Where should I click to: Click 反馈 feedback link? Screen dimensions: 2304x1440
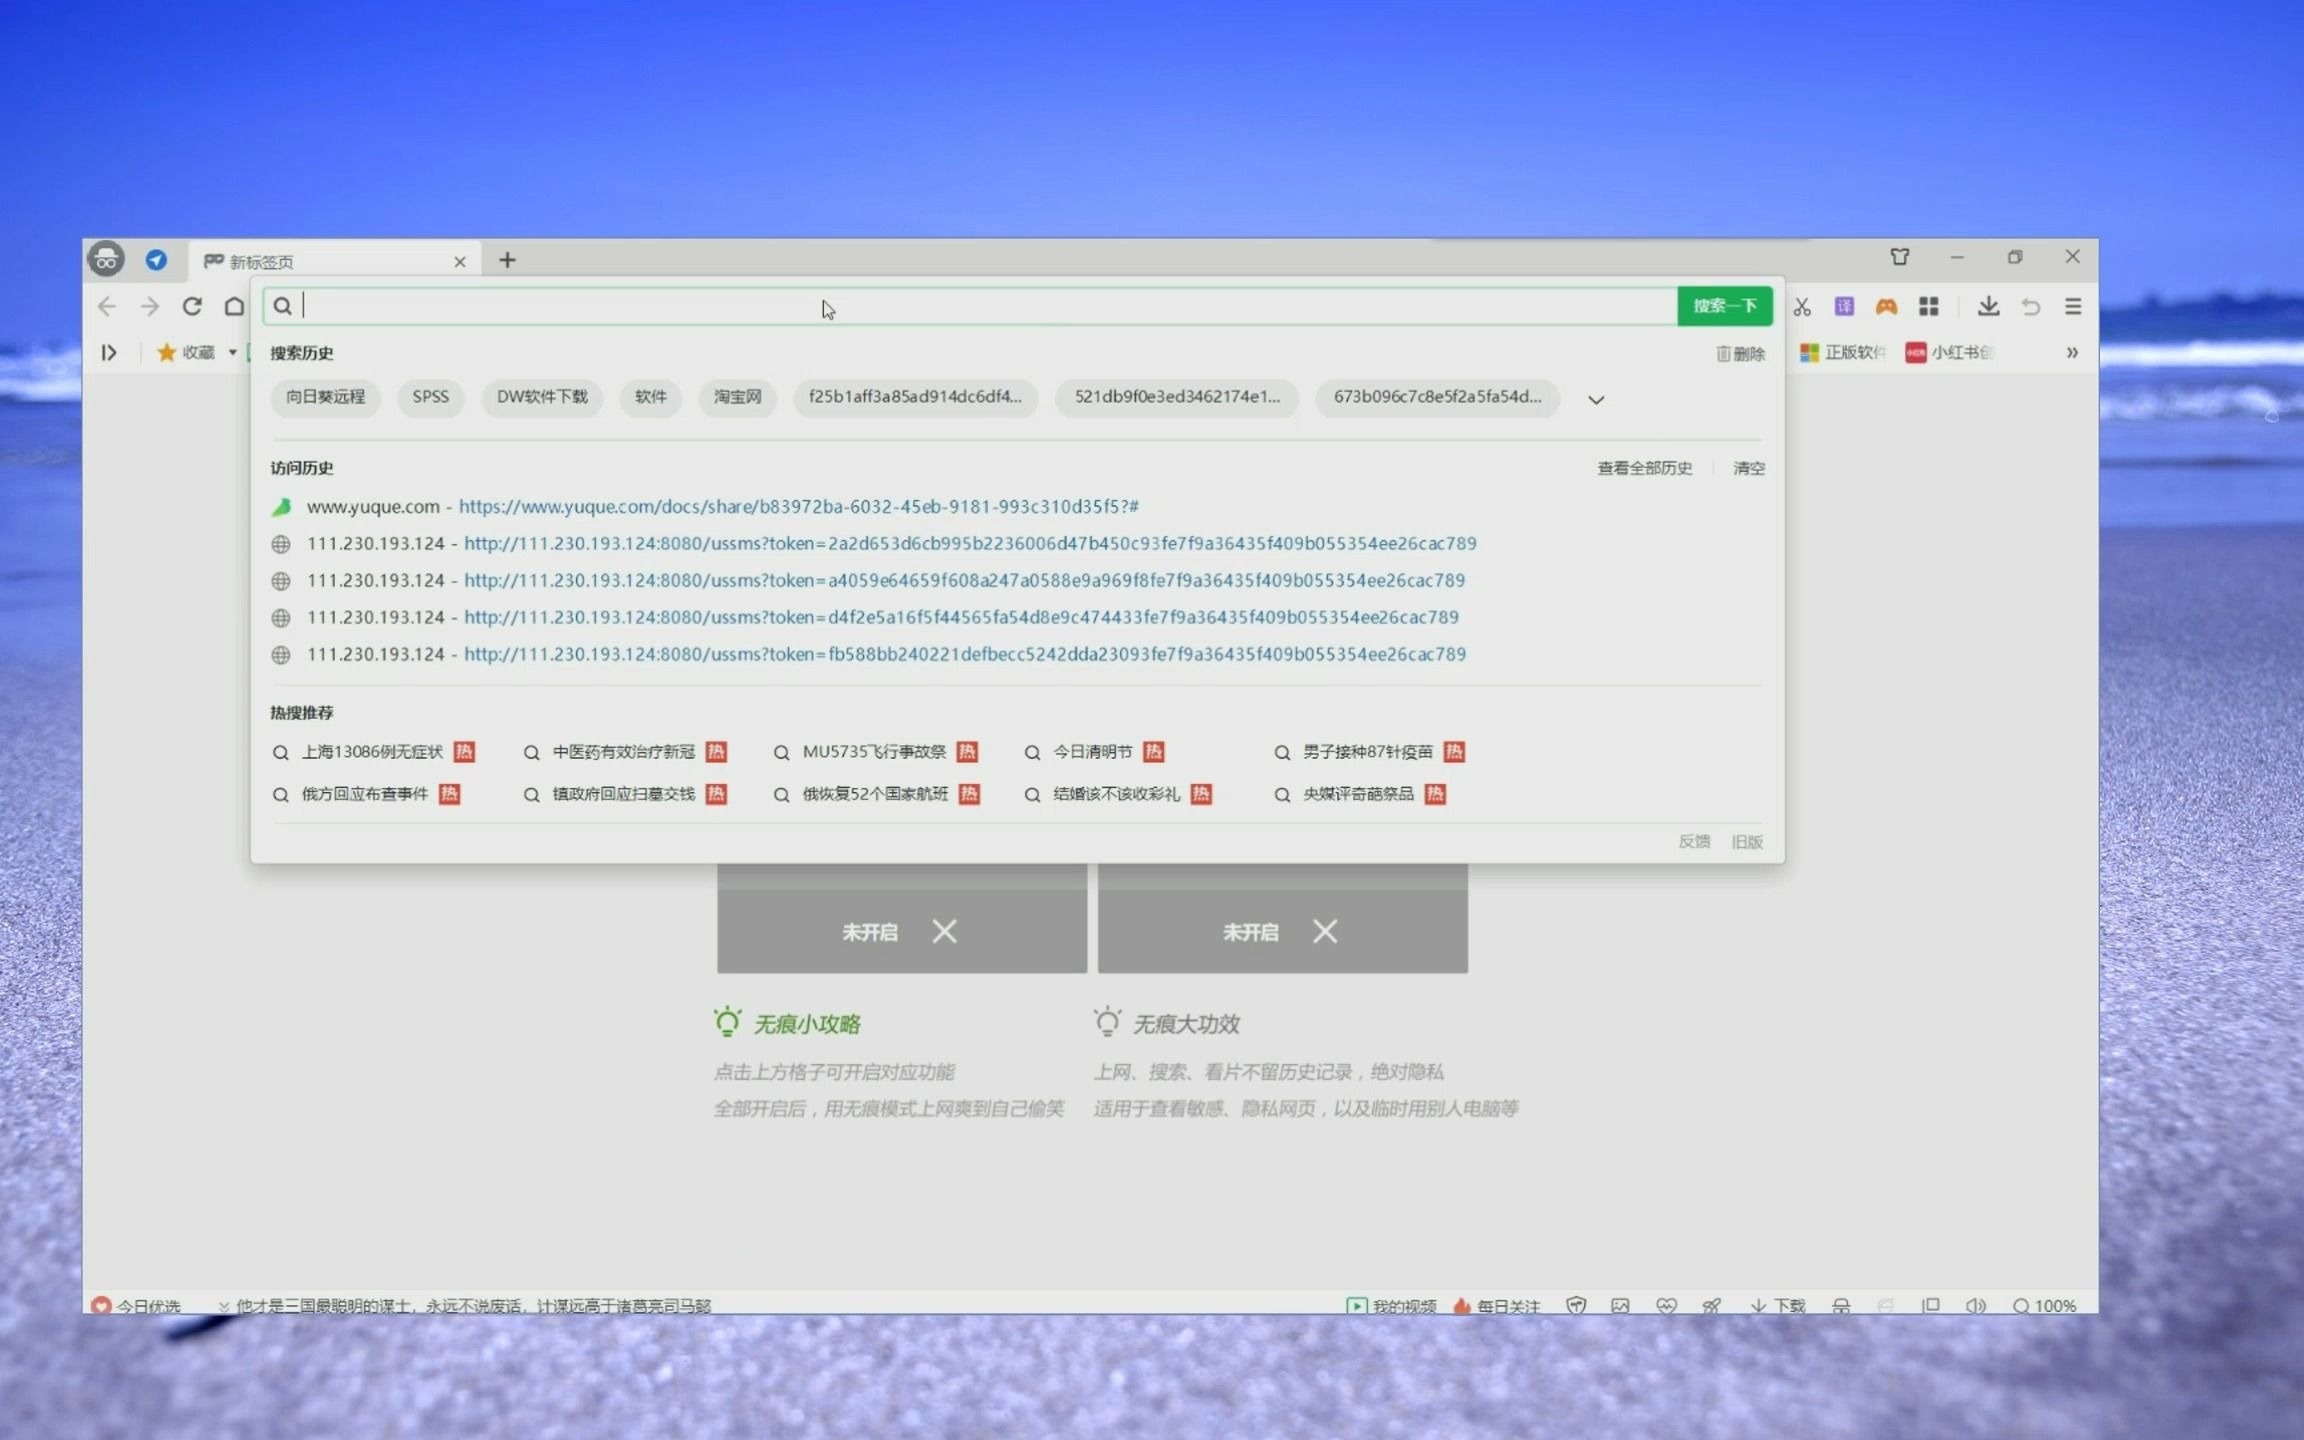pyautogui.click(x=1694, y=842)
